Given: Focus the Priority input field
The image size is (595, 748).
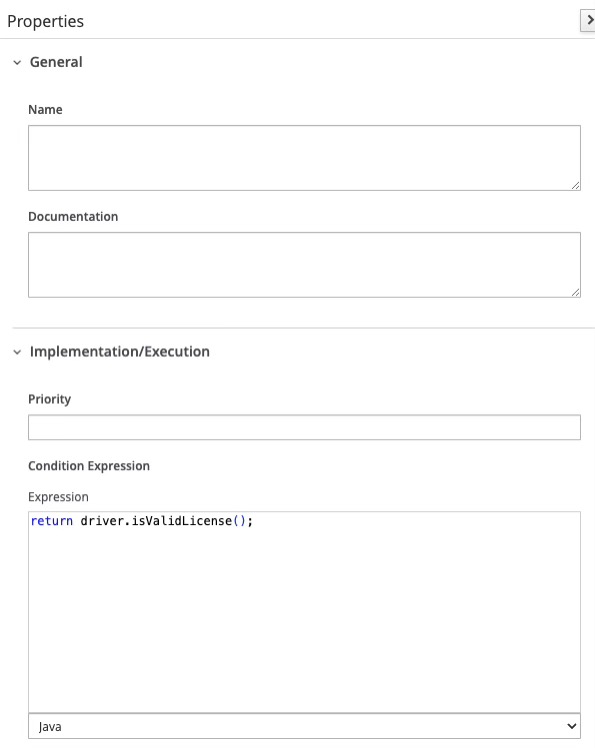Looking at the screenshot, I should (x=304, y=427).
